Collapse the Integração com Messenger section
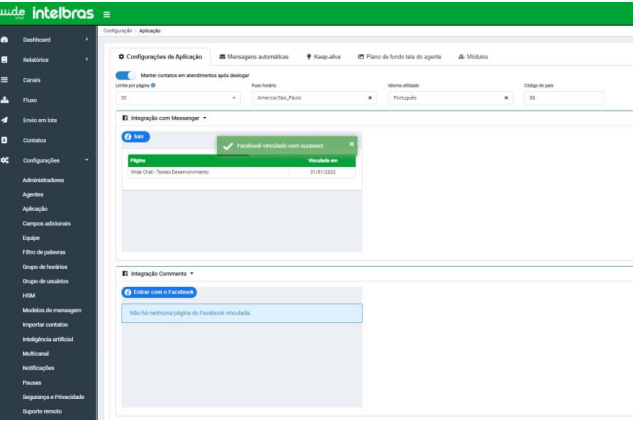The image size is (633, 421). tap(204, 118)
